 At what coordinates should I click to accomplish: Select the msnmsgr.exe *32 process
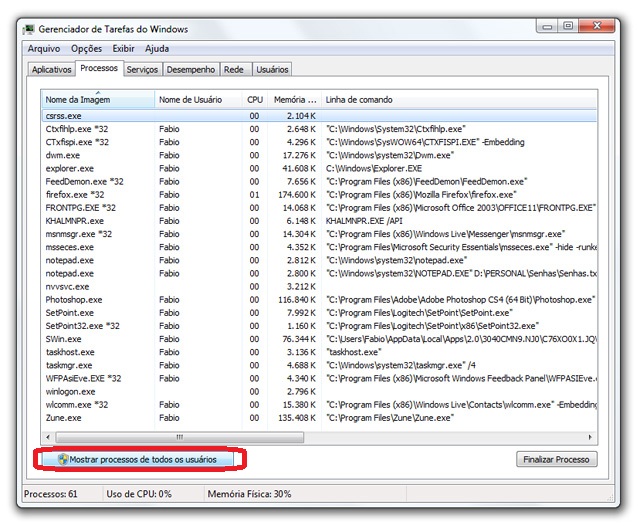(x=319, y=234)
